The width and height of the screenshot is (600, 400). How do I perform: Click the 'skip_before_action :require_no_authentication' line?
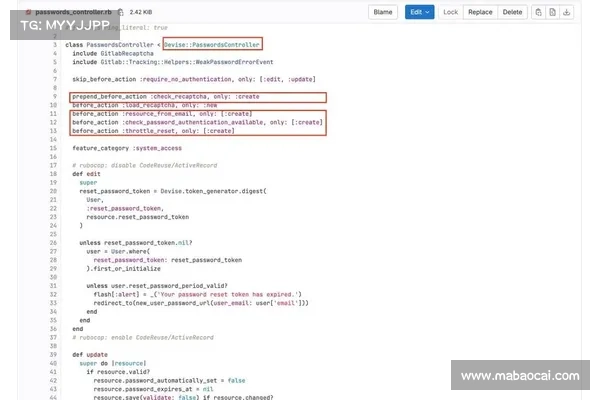(x=194, y=79)
